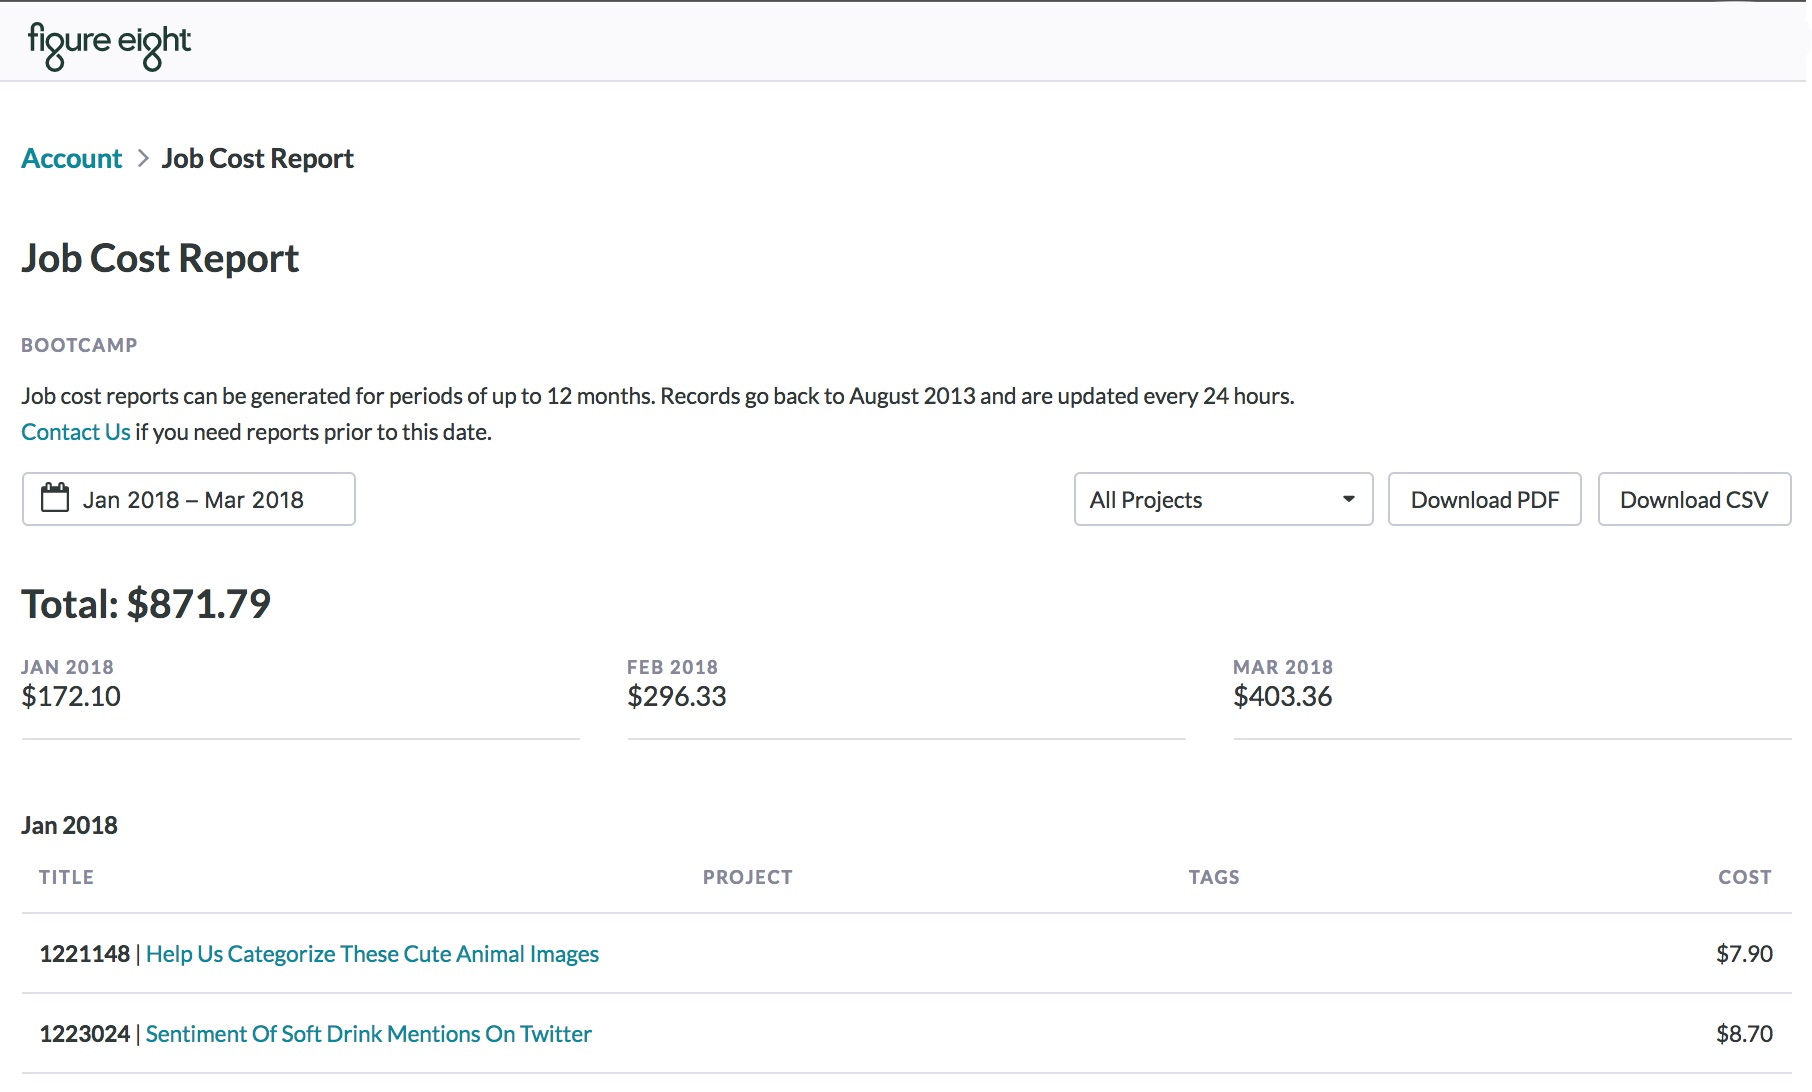1812x1092 pixels.
Task: Select the MAR 2018 monthly total $403.36
Action: click(1283, 696)
